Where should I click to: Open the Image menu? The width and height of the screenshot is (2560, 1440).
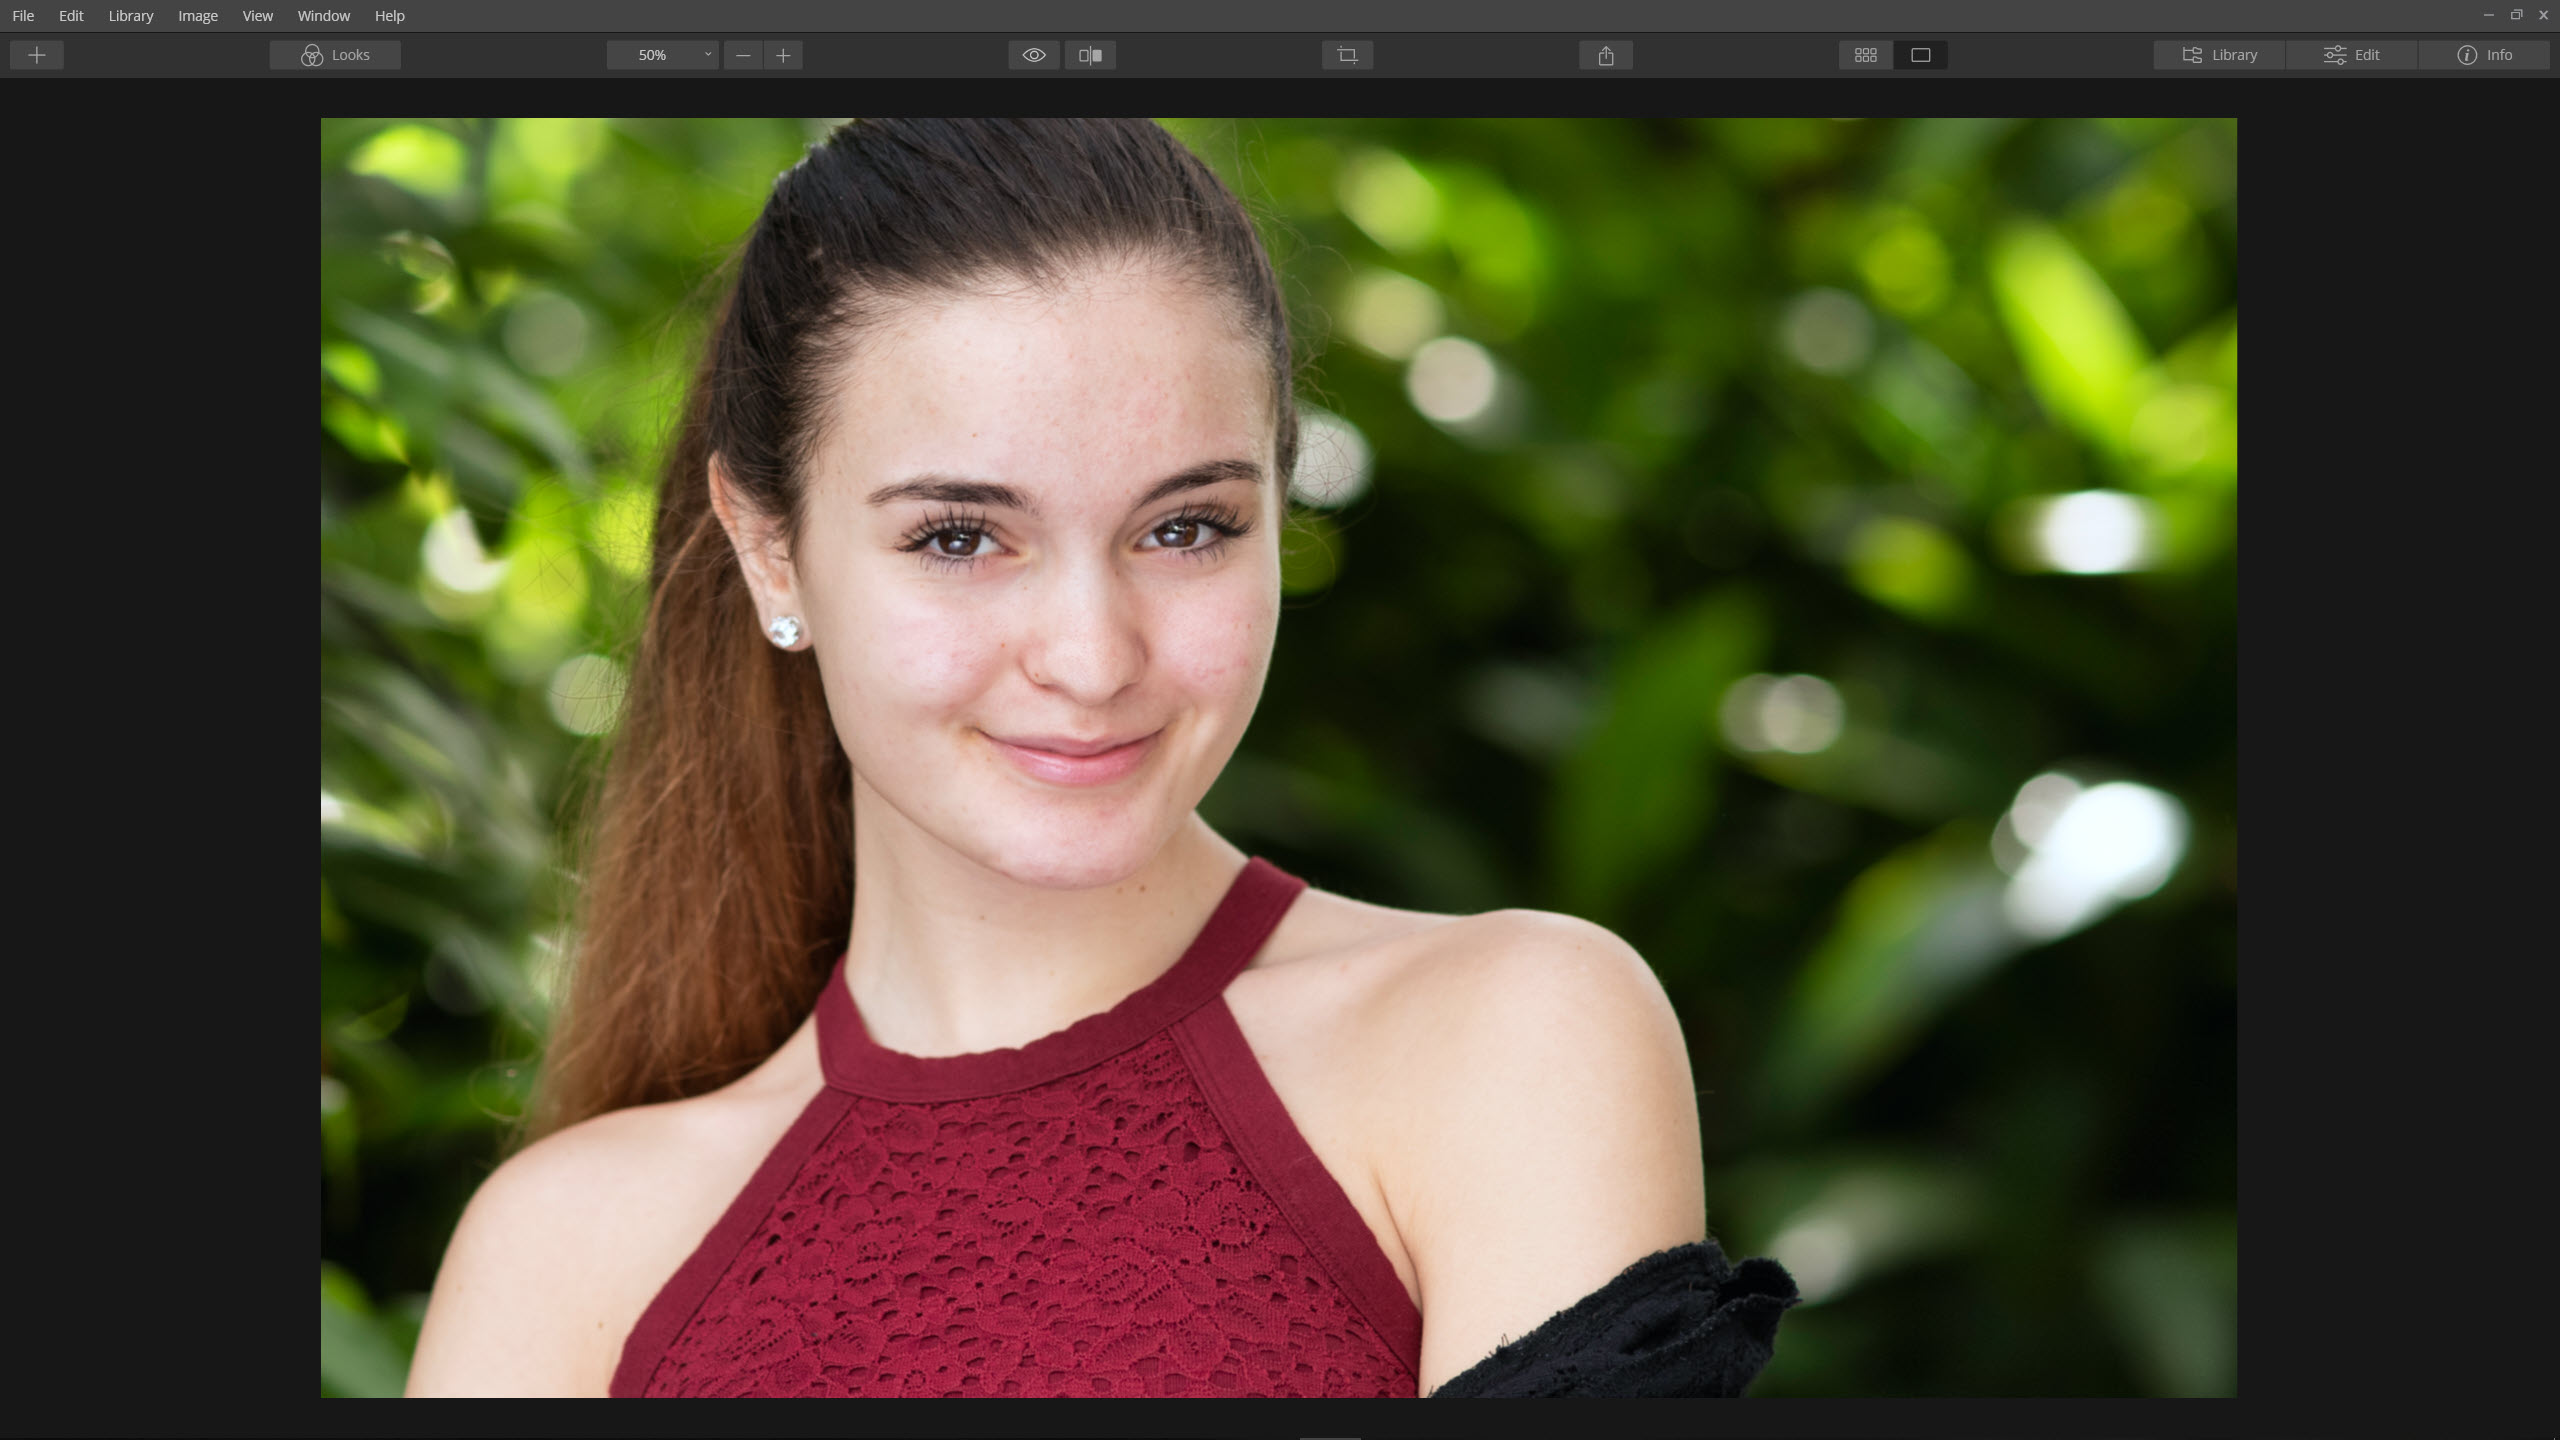click(x=197, y=16)
